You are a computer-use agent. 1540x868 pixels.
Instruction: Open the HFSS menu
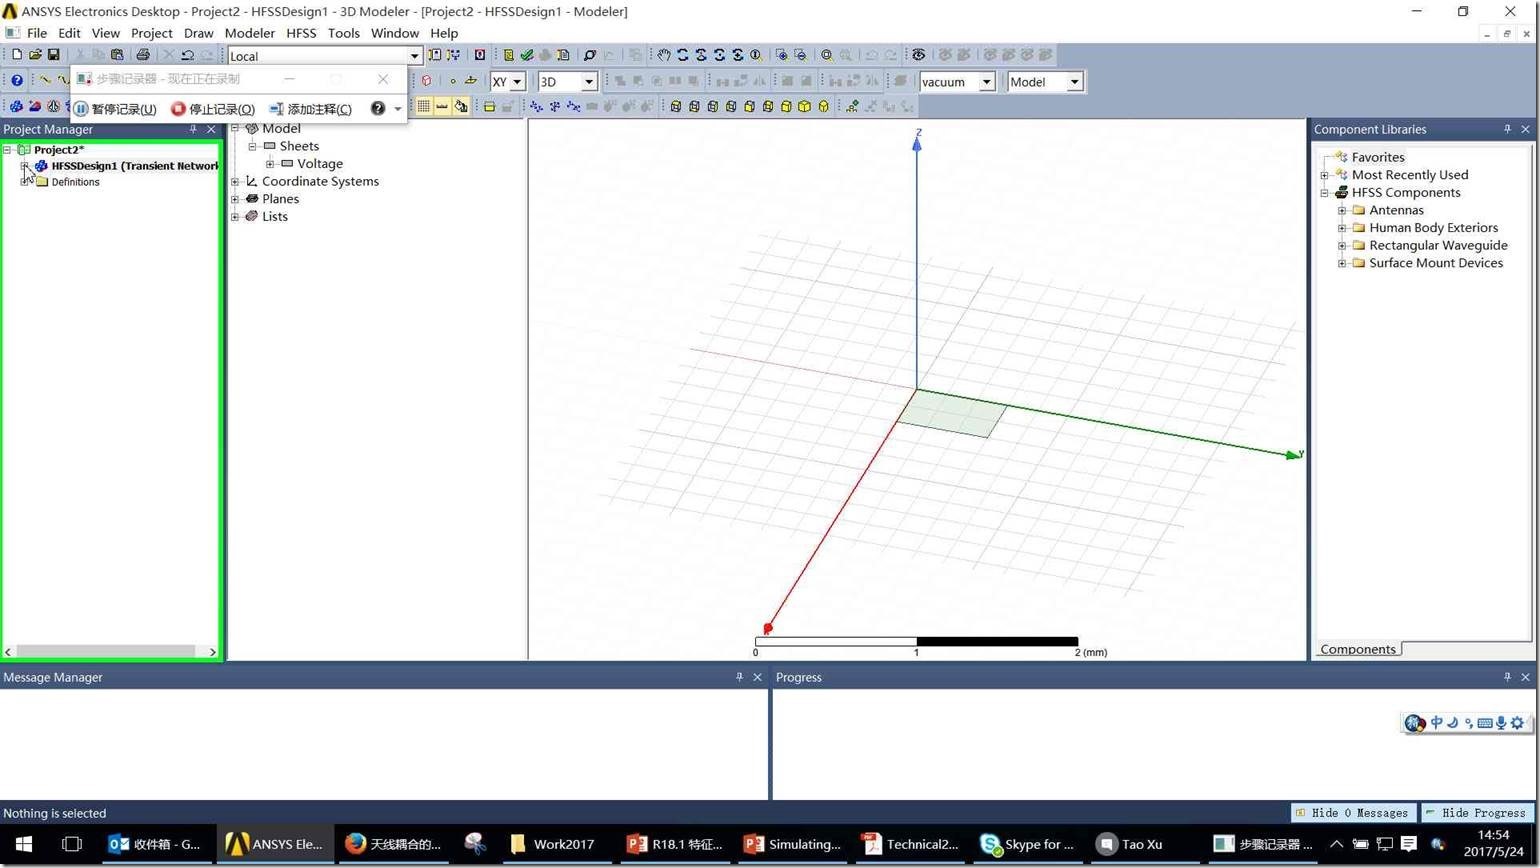point(301,33)
